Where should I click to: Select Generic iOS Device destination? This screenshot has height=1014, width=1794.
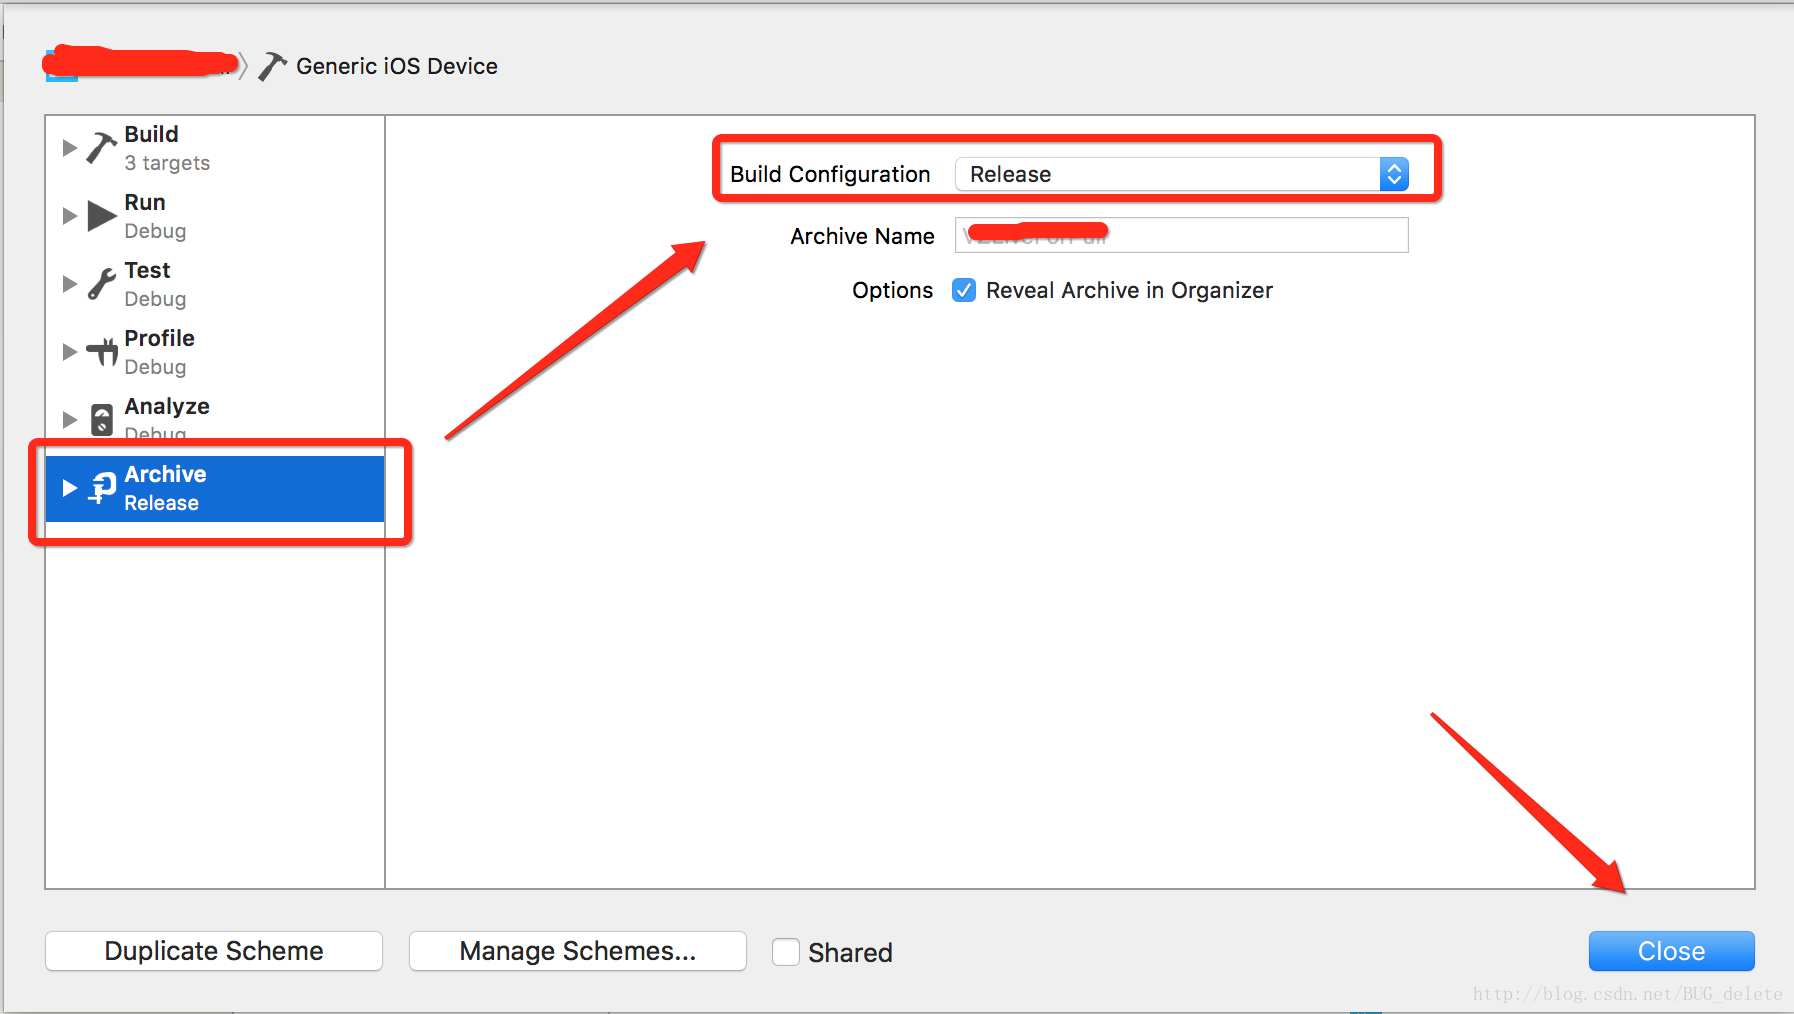pyautogui.click(x=396, y=66)
